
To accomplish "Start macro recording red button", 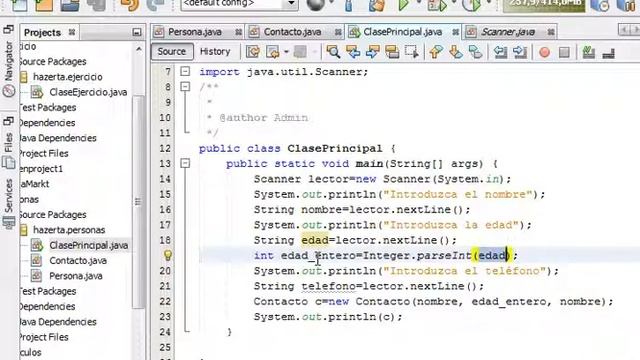I will (544, 52).
